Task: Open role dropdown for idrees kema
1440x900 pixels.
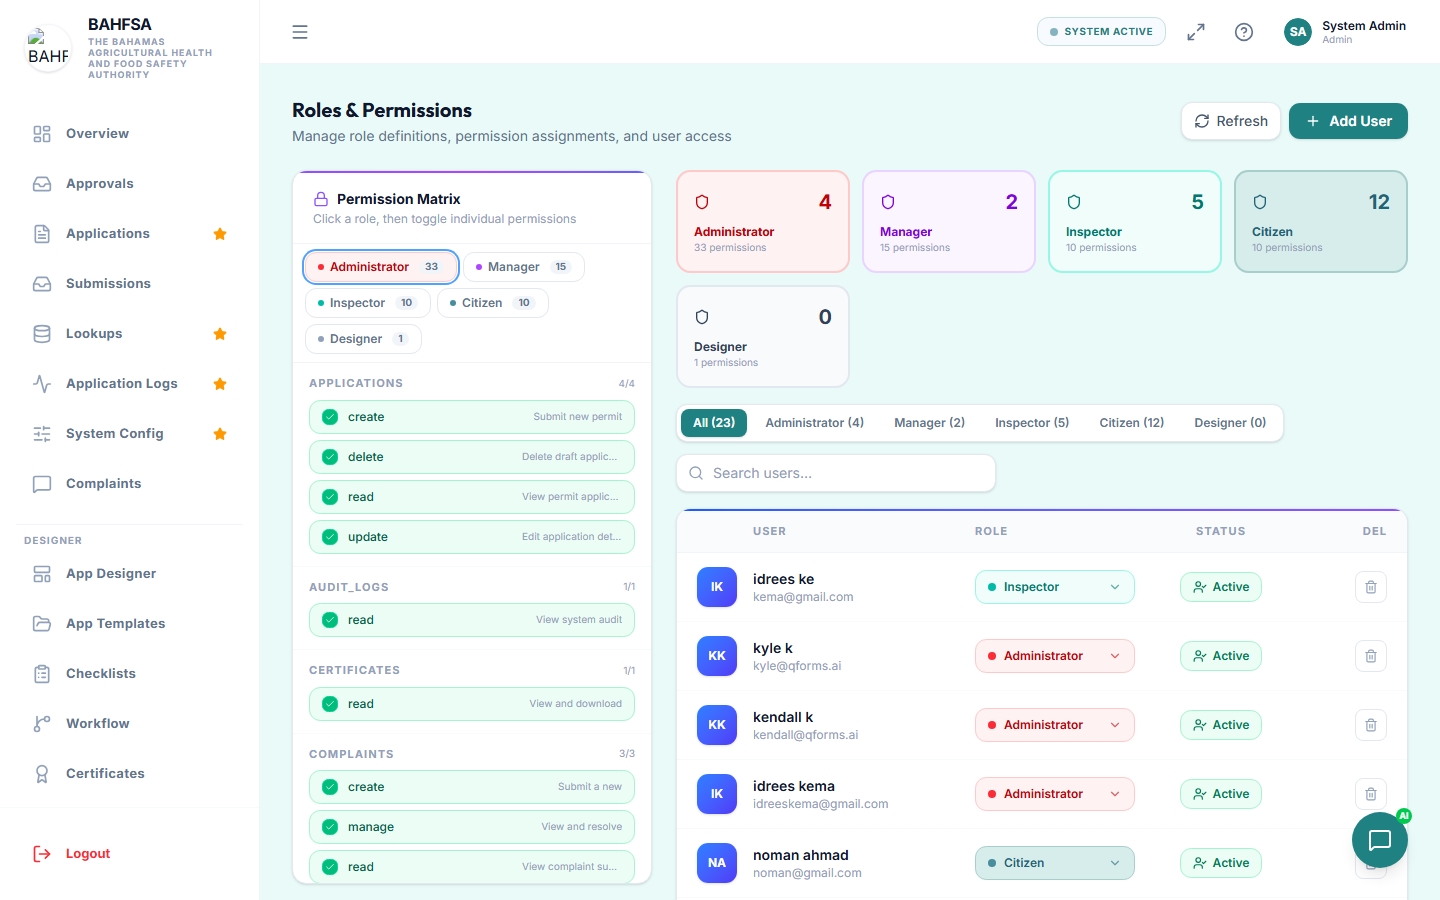Action: [1055, 794]
